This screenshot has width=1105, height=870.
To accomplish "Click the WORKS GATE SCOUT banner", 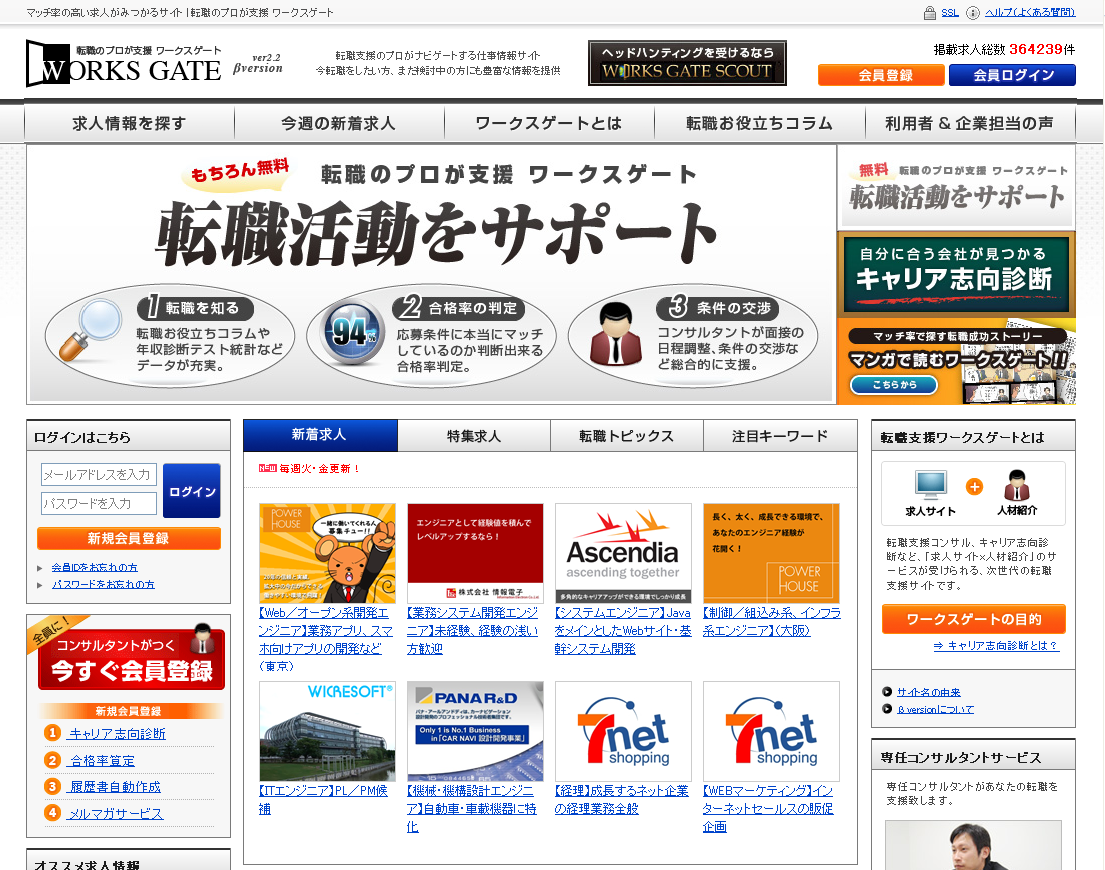I will 687,63.
